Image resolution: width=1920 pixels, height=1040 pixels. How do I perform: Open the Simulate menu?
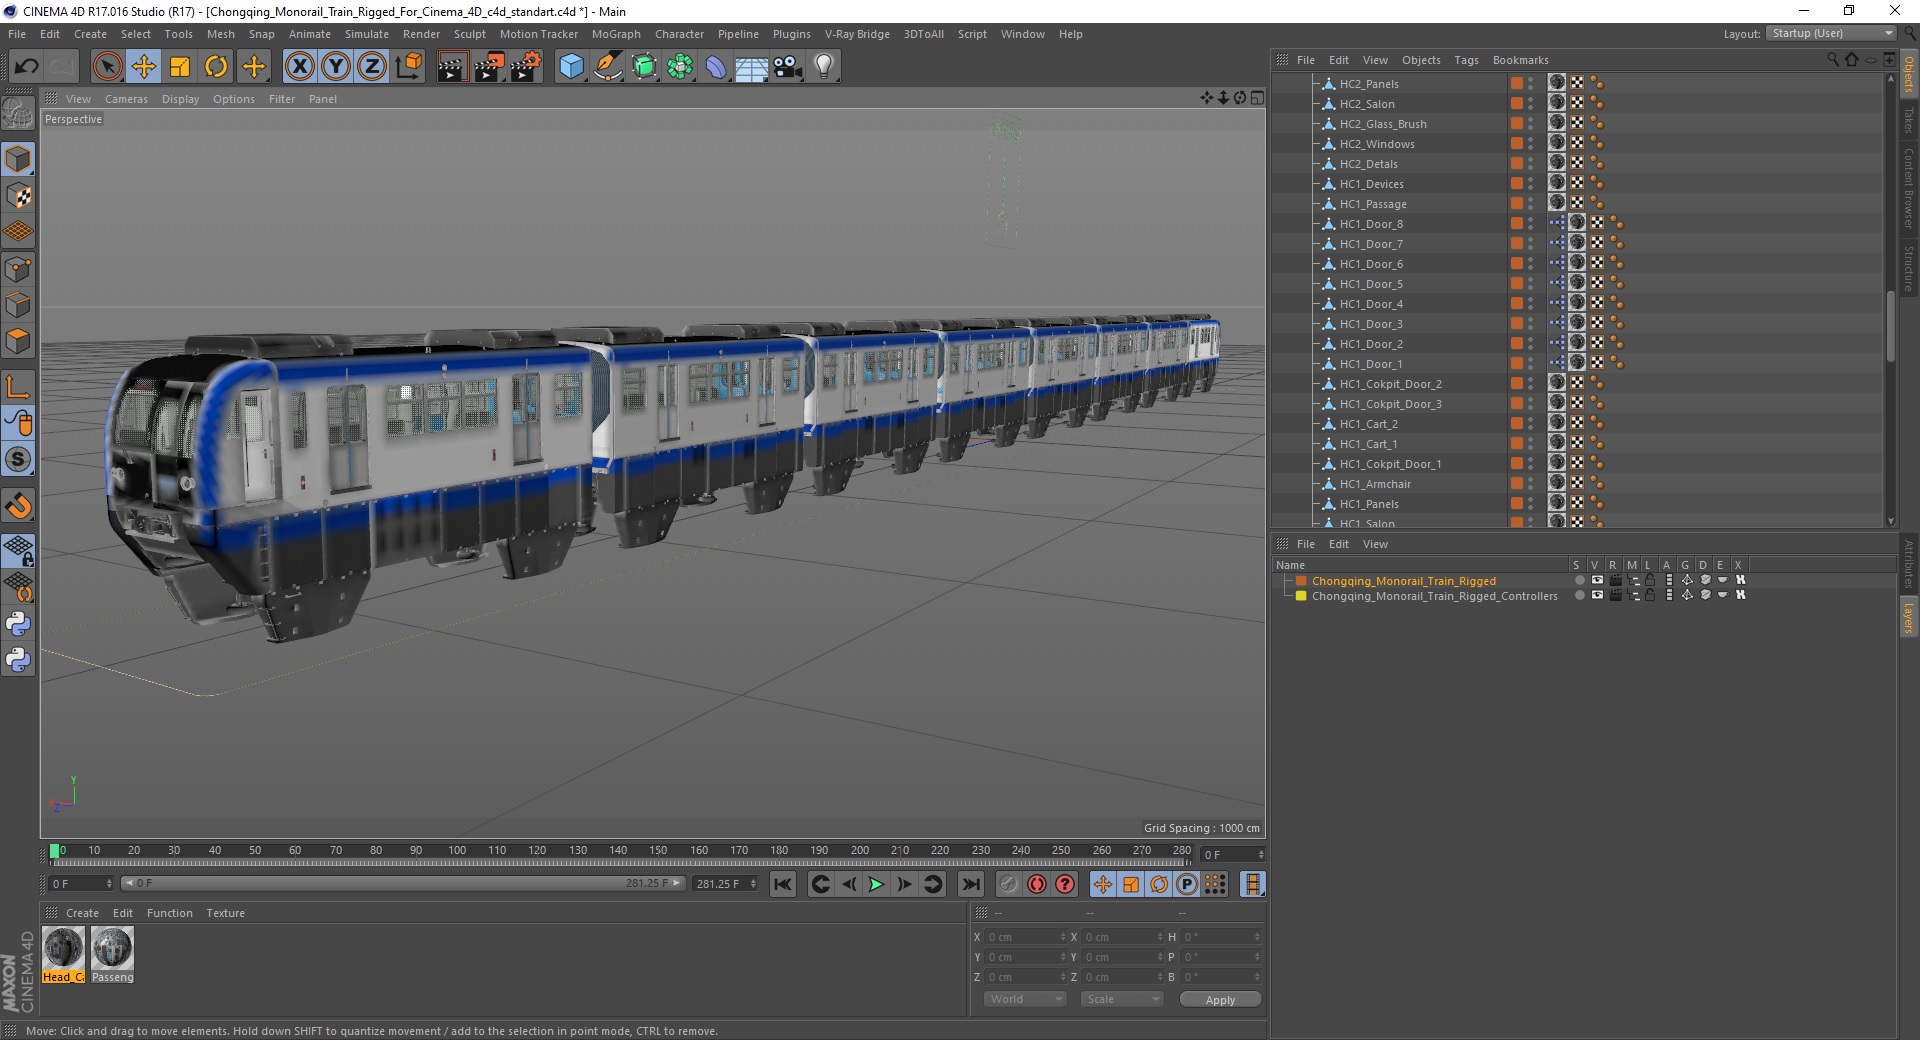[367, 34]
